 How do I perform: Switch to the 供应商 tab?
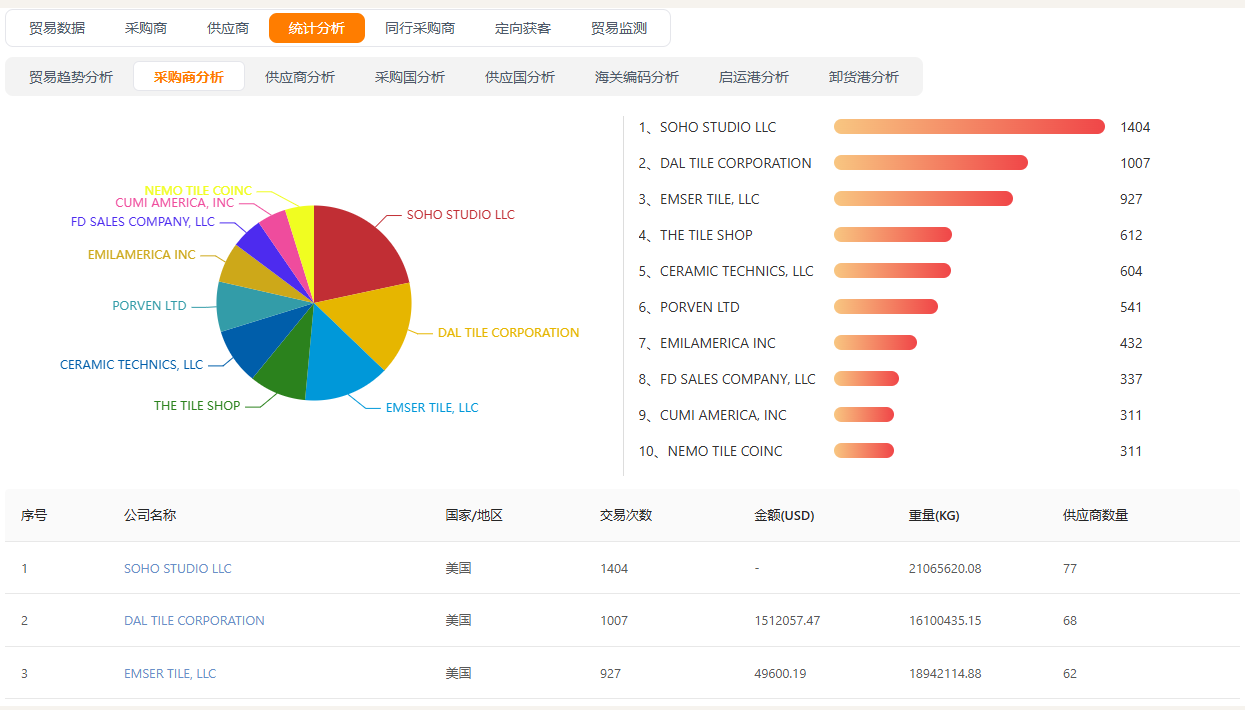(x=228, y=28)
